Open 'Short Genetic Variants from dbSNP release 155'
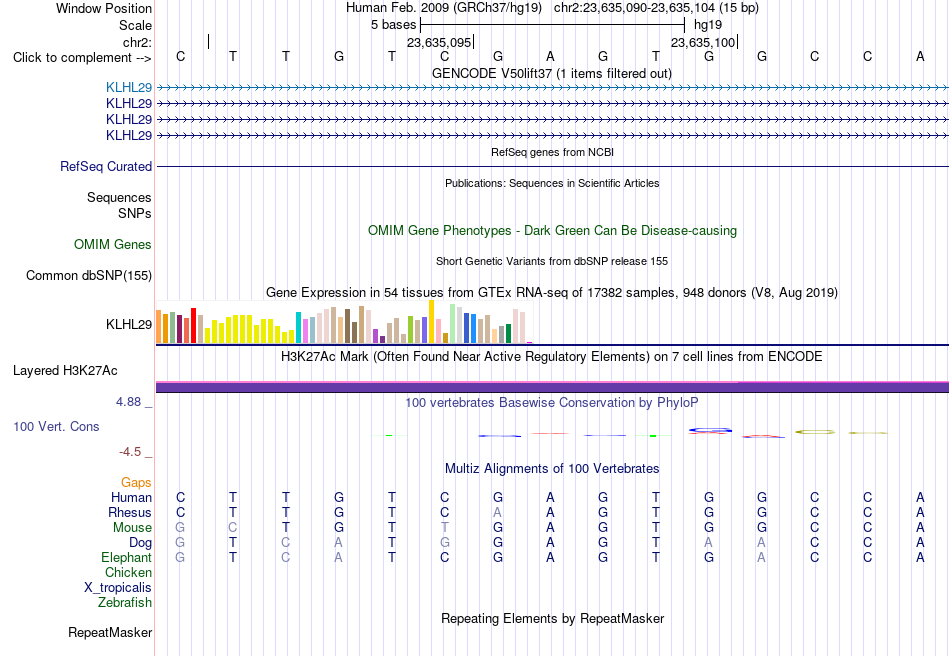Screen dimensions: 950x656 [x=551, y=261]
